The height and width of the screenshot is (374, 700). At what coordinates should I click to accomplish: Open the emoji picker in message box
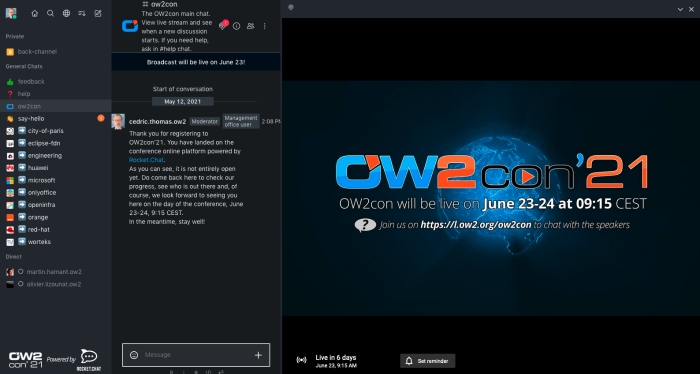134,355
